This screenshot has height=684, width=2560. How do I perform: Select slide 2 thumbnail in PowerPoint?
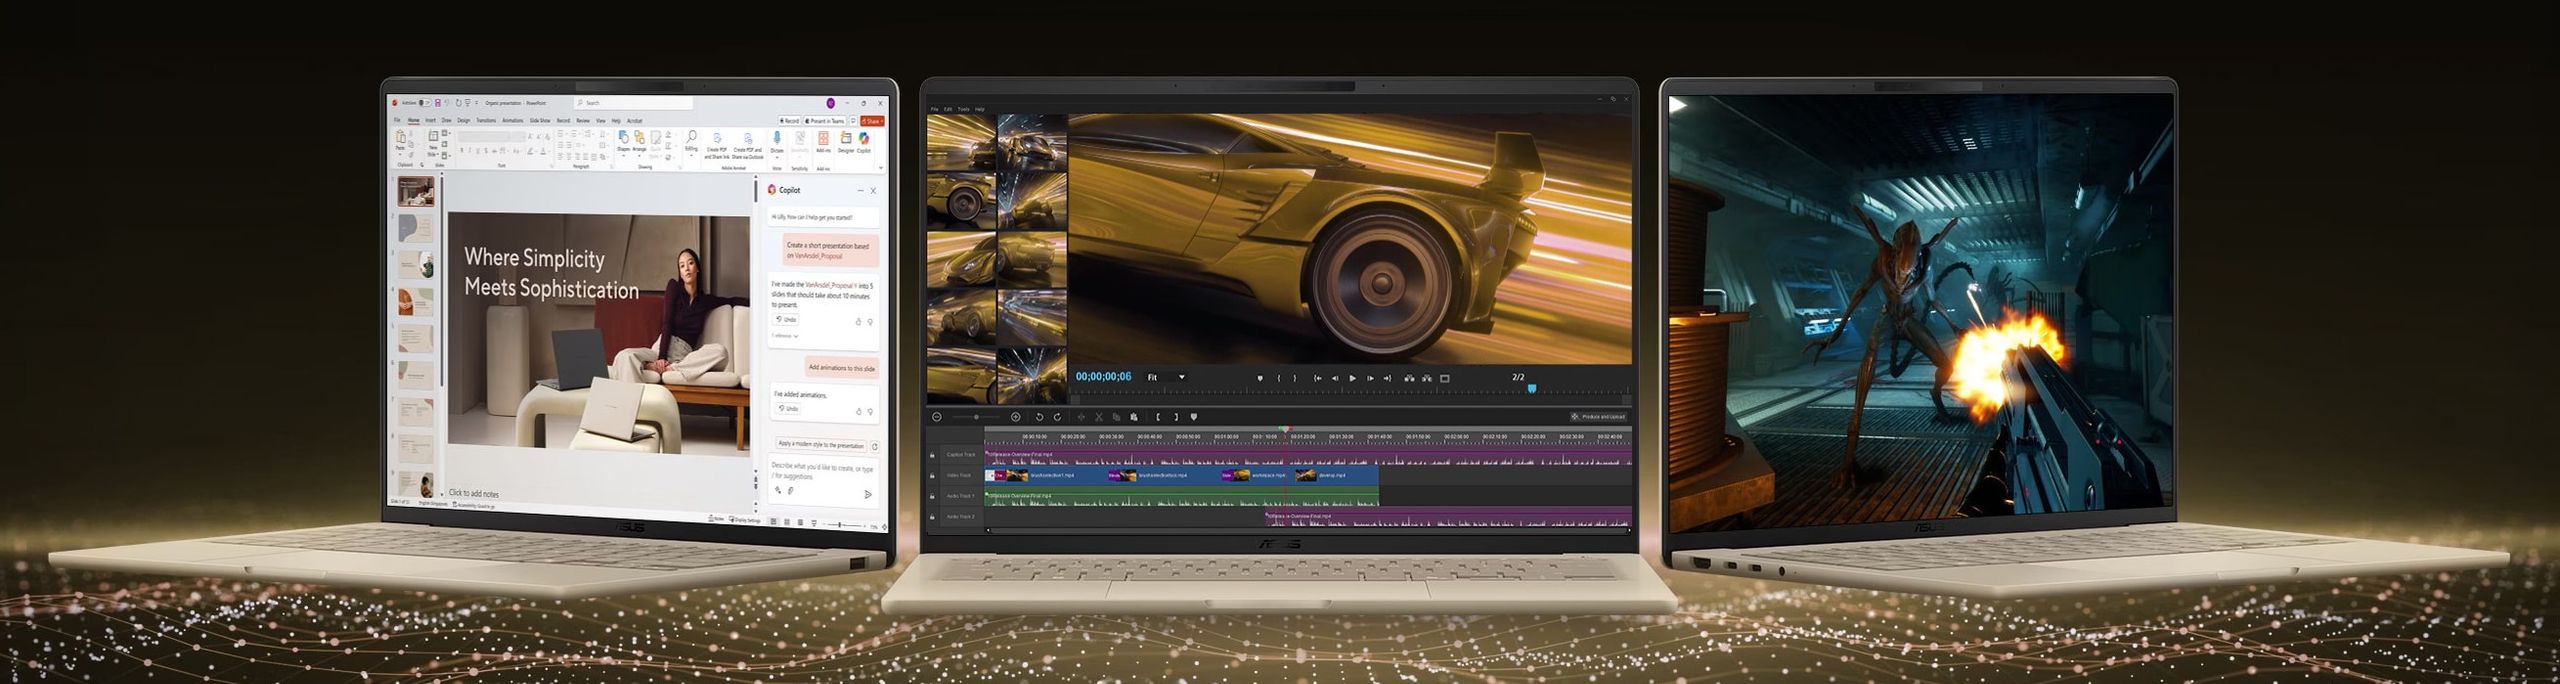point(415,228)
